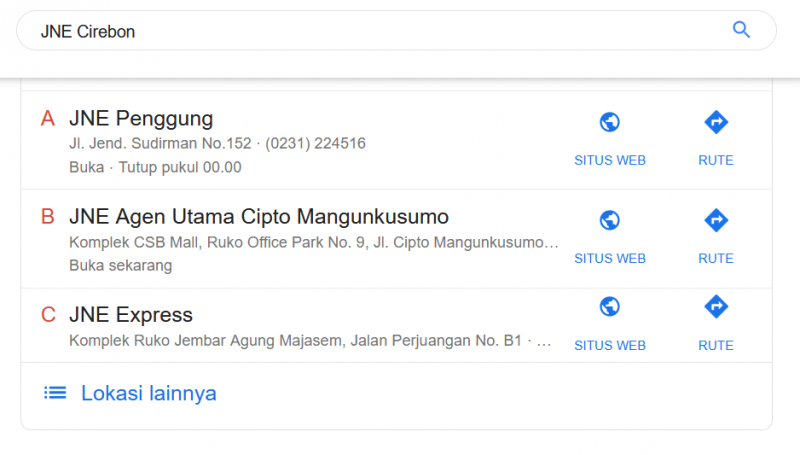The height and width of the screenshot is (455, 800).
Task: Click RUTE label for JNE Agen Utama
Action: coord(716,259)
